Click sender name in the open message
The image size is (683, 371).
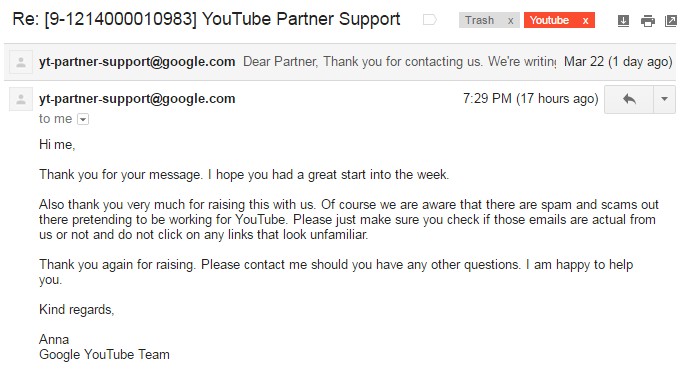click(137, 99)
